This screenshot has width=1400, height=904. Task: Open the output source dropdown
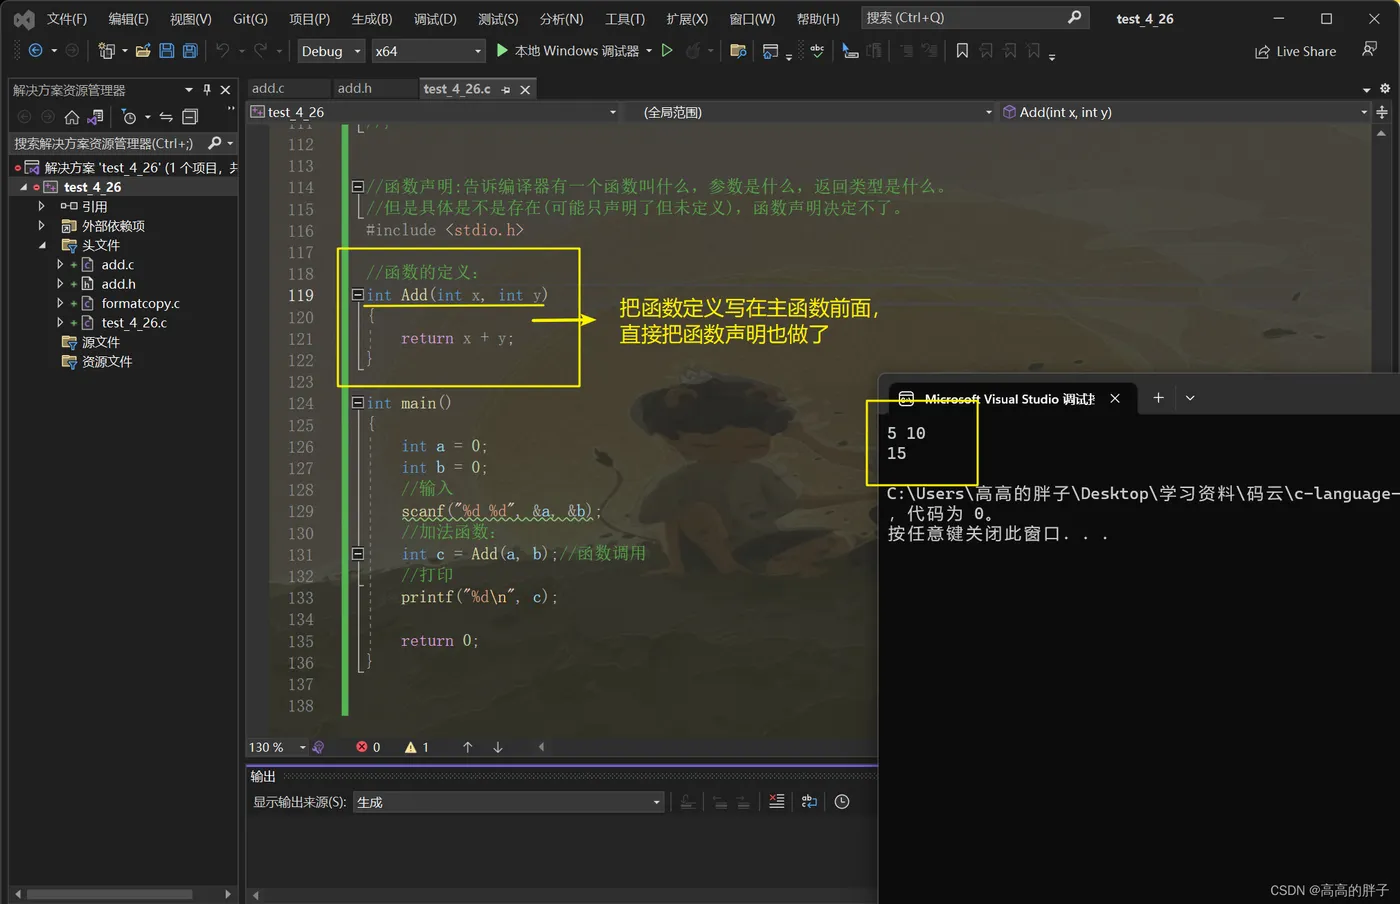pos(509,802)
